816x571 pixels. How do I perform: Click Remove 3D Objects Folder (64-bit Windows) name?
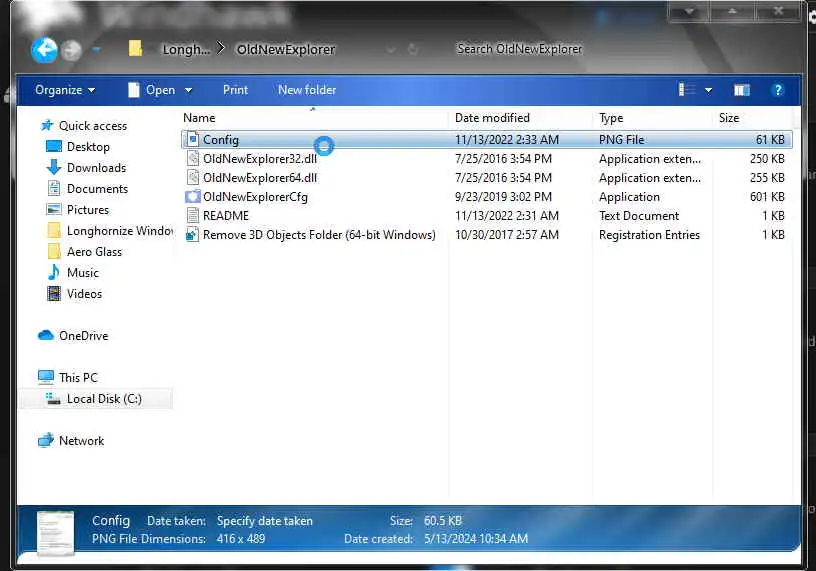click(x=319, y=235)
